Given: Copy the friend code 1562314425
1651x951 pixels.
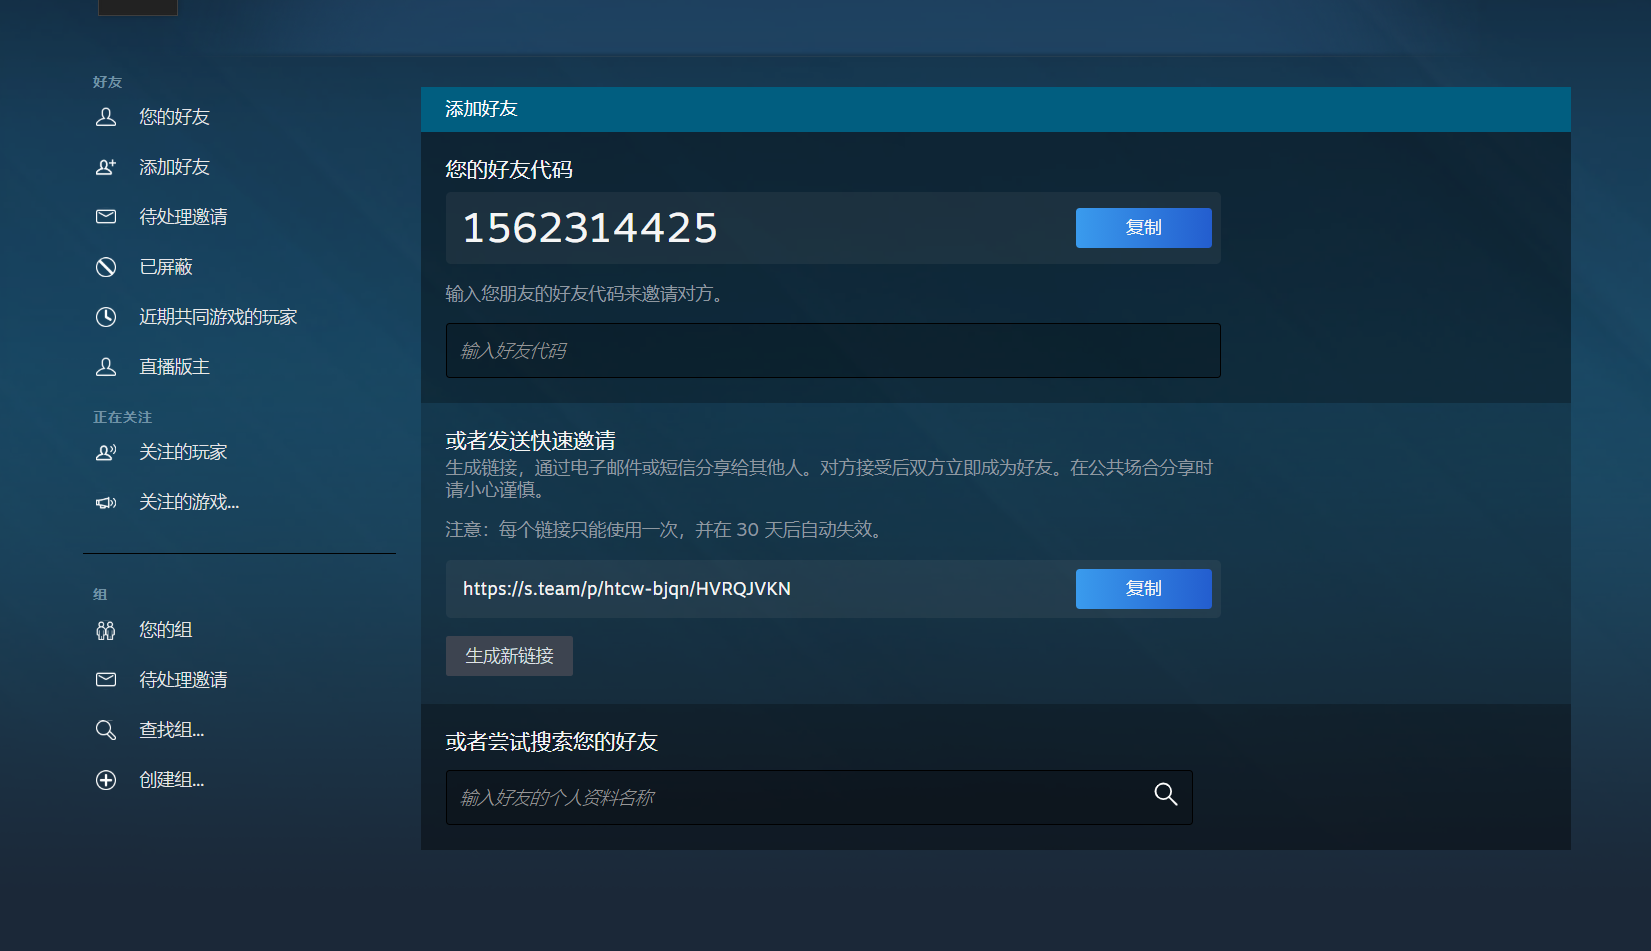Looking at the screenshot, I should click(1143, 228).
